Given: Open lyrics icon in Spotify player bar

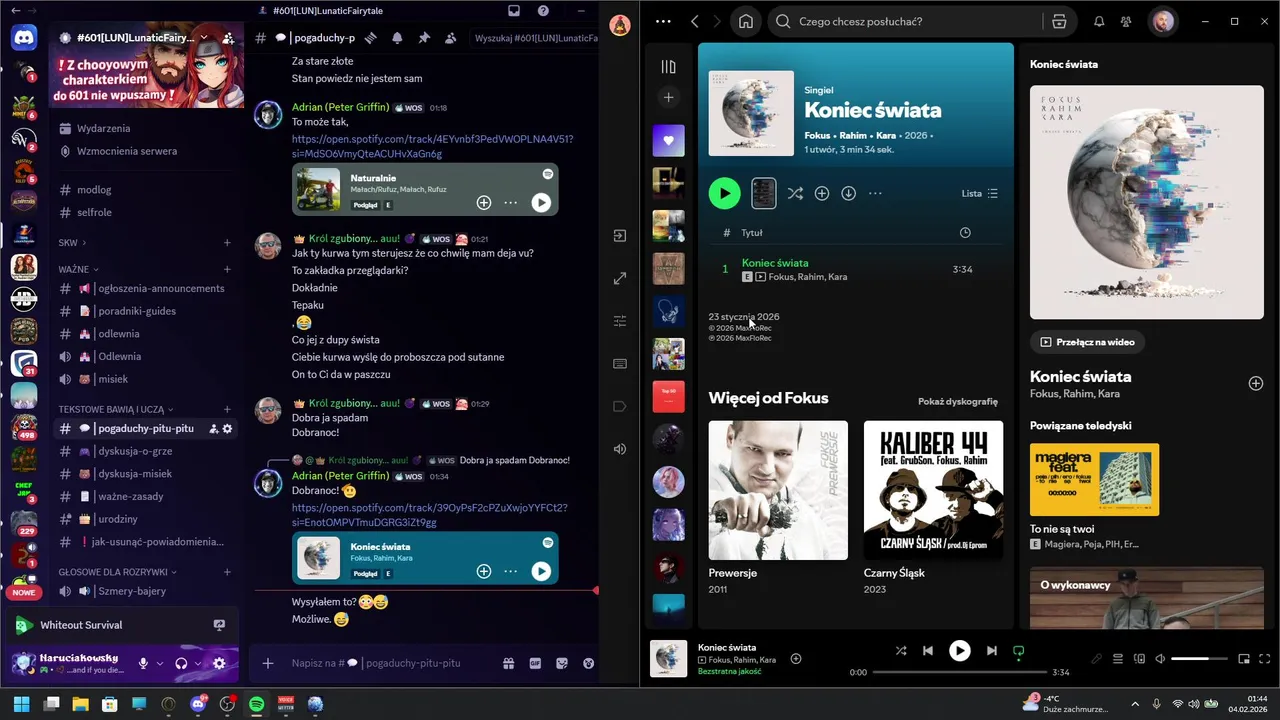Looking at the screenshot, I should click(x=1096, y=659).
